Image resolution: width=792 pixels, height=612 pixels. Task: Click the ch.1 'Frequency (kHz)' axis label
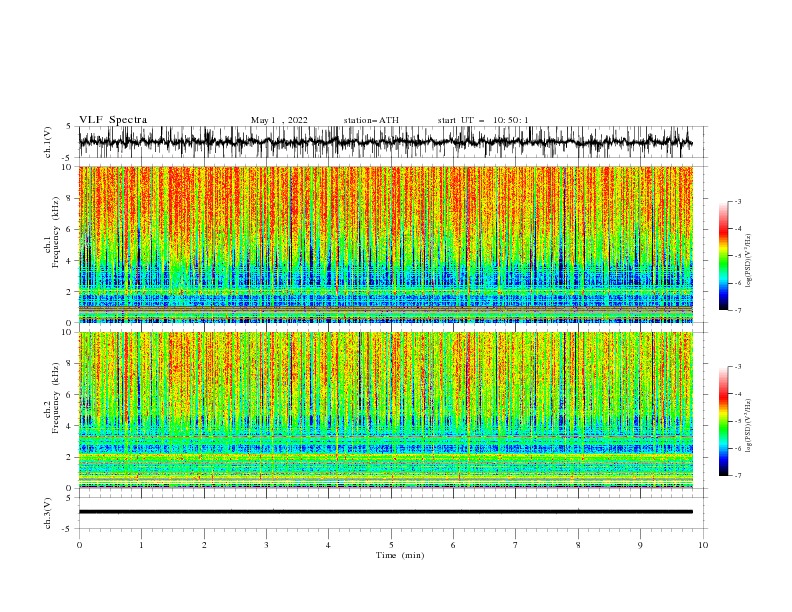[56, 232]
